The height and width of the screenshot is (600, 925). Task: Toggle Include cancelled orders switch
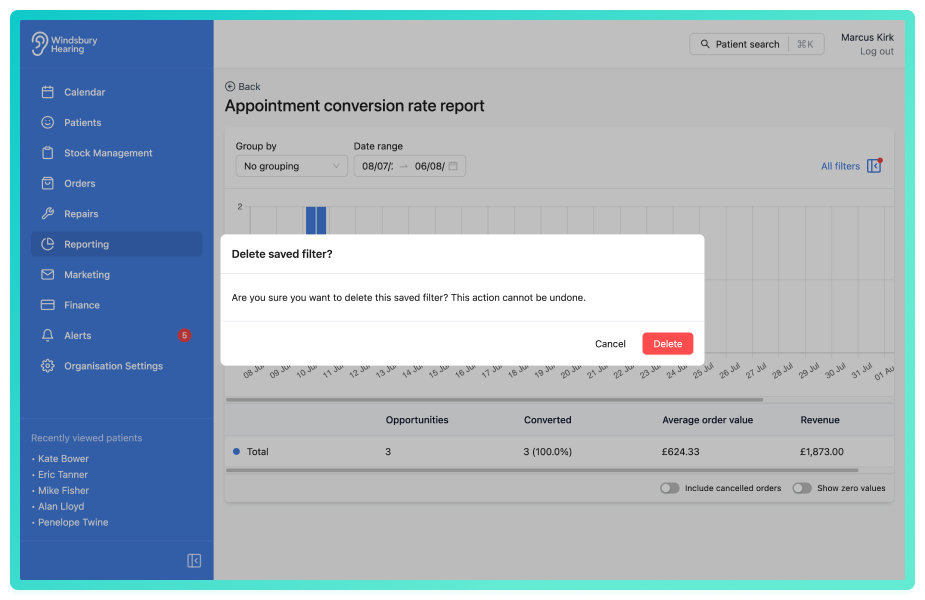pyautogui.click(x=670, y=488)
